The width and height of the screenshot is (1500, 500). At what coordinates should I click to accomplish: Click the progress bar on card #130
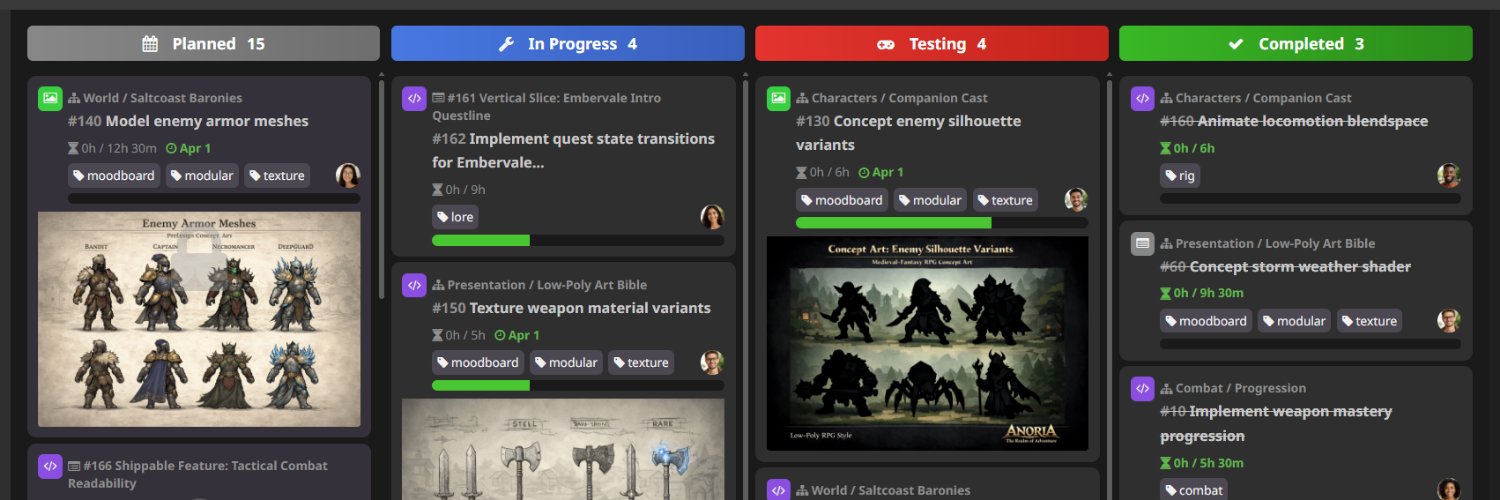click(x=942, y=223)
